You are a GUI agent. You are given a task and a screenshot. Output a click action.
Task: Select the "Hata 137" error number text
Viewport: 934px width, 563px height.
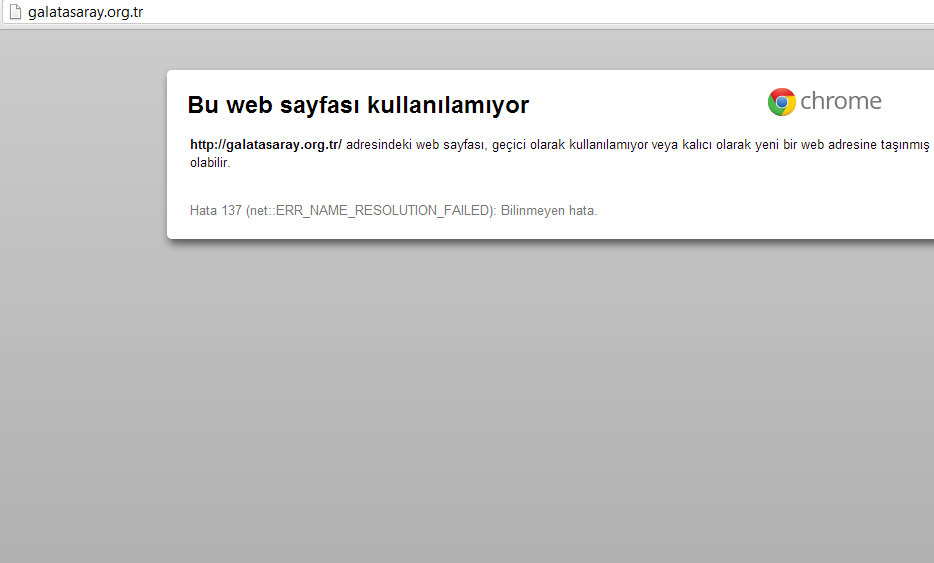(x=216, y=211)
